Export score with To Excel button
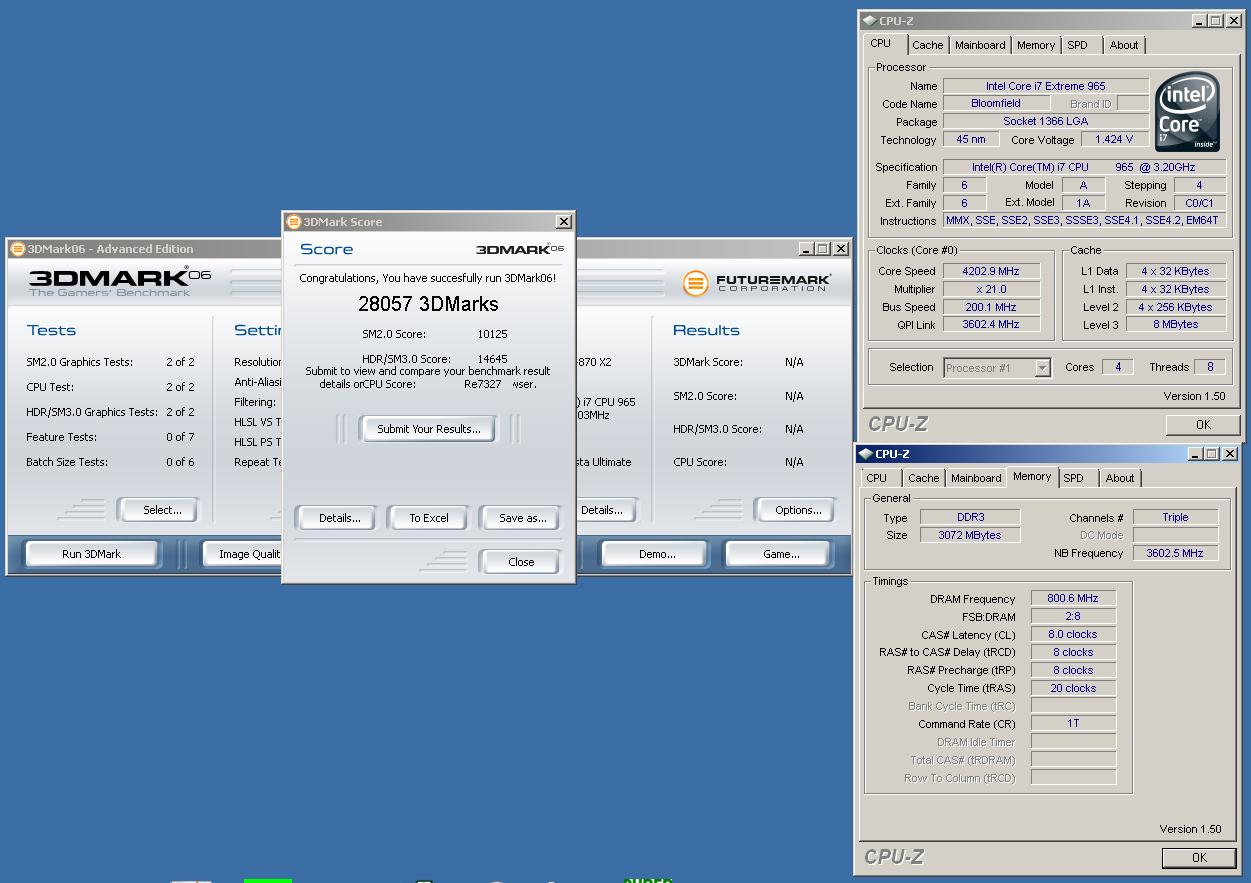This screenshot has width=1251, height=883. click(429, 518)
